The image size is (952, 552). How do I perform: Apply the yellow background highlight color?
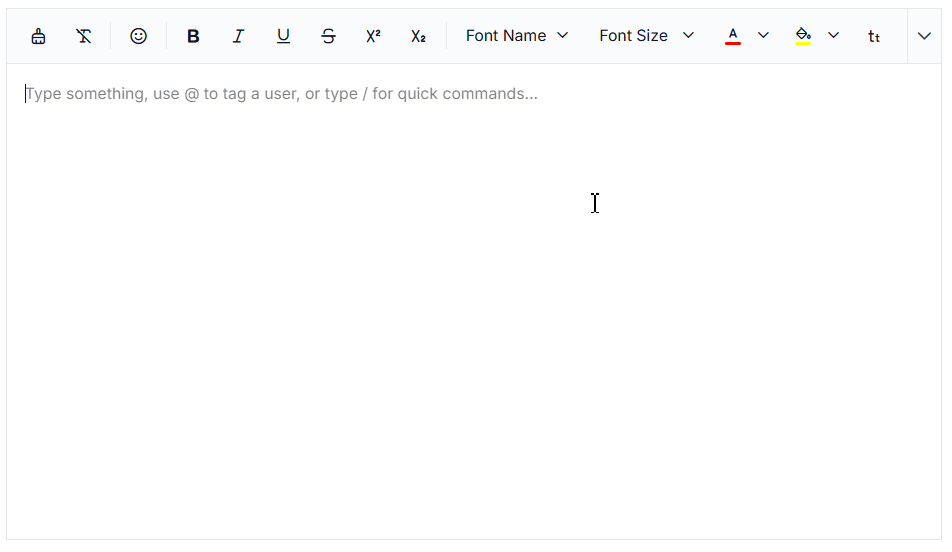[803, 36]
